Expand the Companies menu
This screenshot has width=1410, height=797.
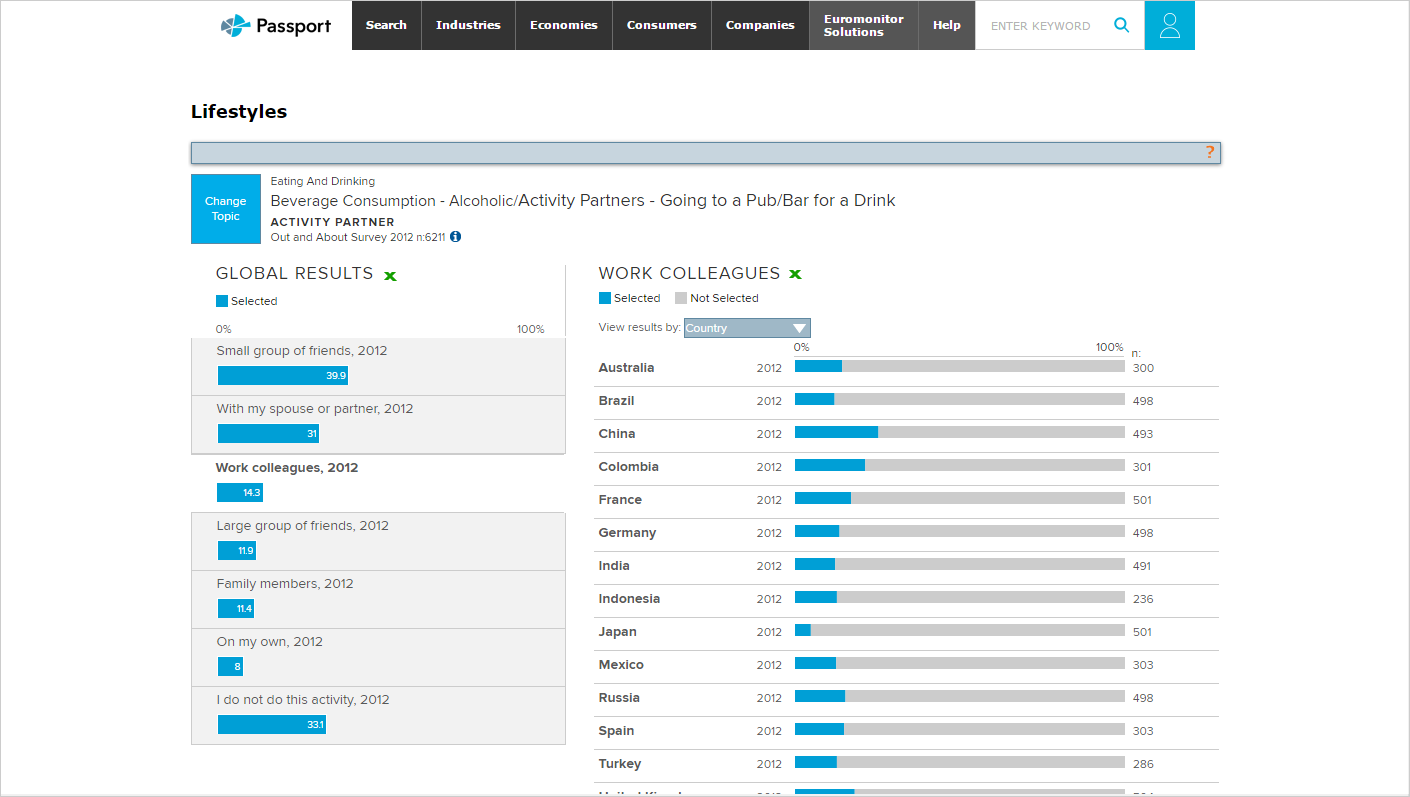(x=760, y=26)
